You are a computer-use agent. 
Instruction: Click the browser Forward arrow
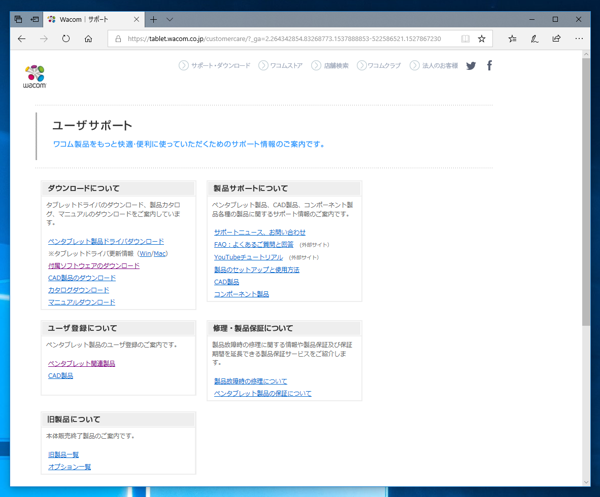click(x=44, y=39)
